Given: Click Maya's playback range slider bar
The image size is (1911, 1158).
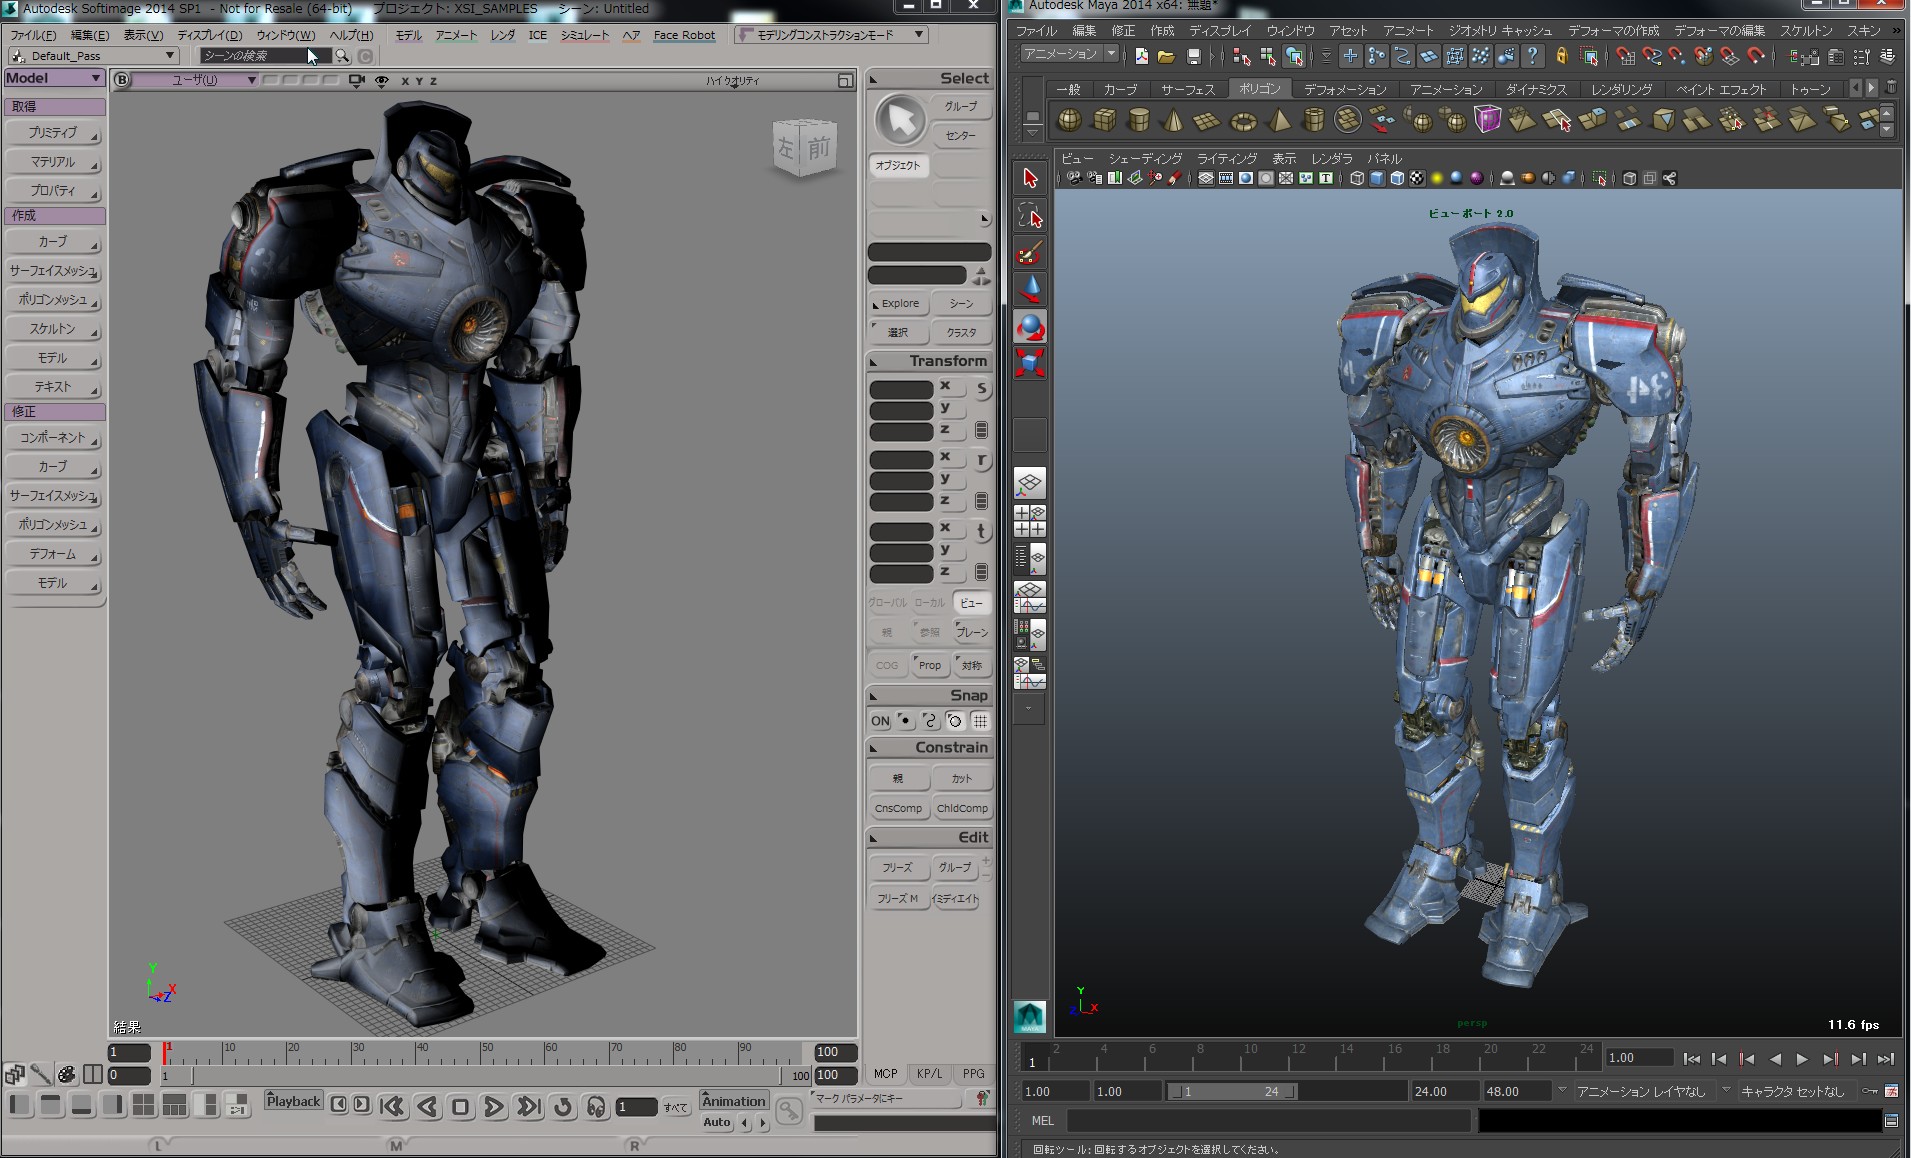Looking at the screenshot, I should pos(1232,1091).
